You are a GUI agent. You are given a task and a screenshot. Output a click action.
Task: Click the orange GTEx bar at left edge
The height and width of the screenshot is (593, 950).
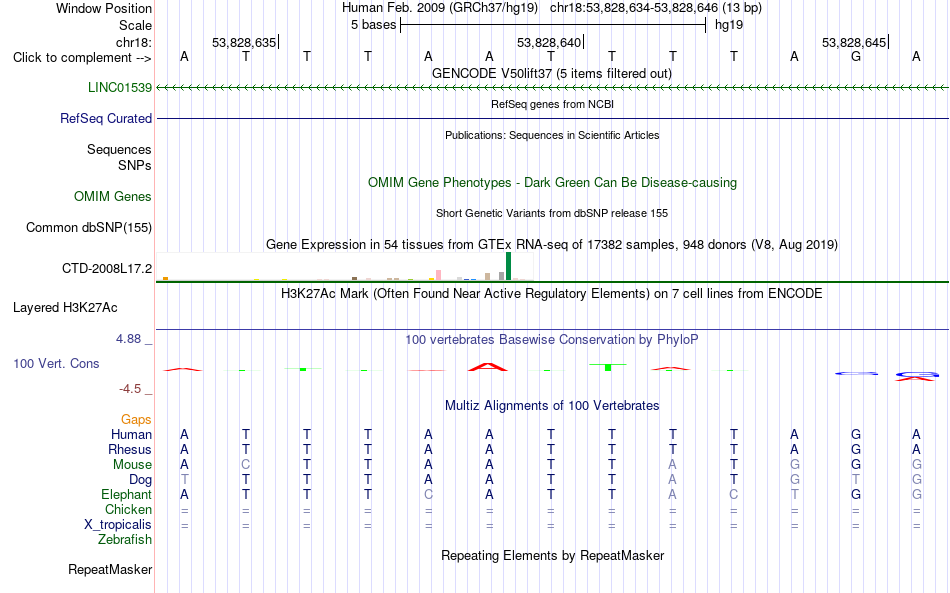pyautogui.click(x=165, y=279)
